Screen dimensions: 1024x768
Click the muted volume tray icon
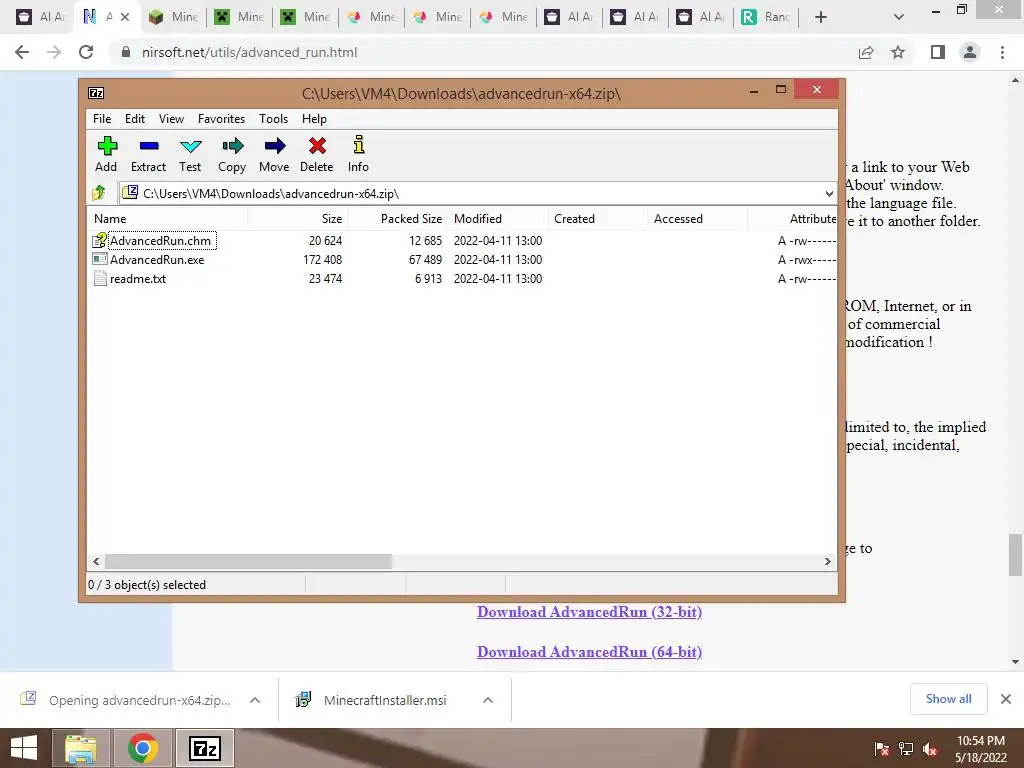tap(930, 749)
